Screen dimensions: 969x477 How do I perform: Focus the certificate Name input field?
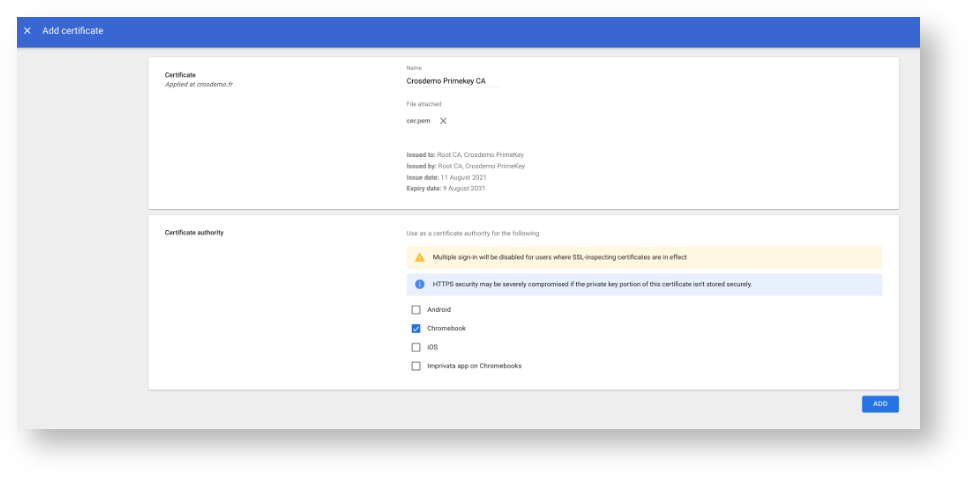coord(452,81)
